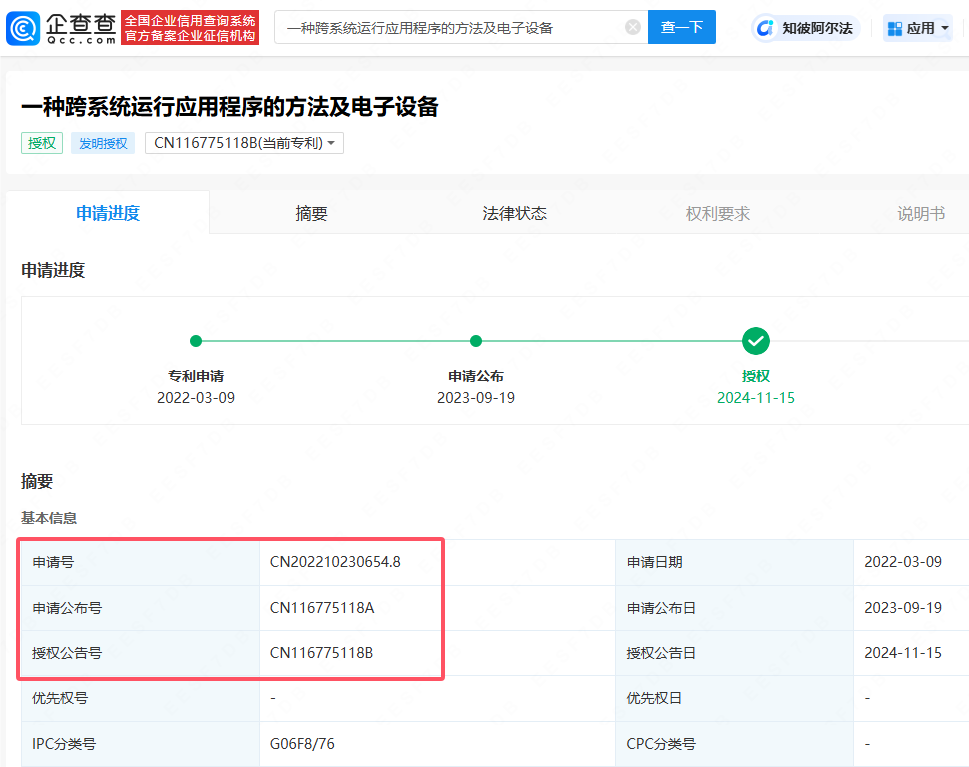The image size is (969, 767).
Task: Click the 授权公告日 value 2024-11-15 in table
Action: coord(903,653)
